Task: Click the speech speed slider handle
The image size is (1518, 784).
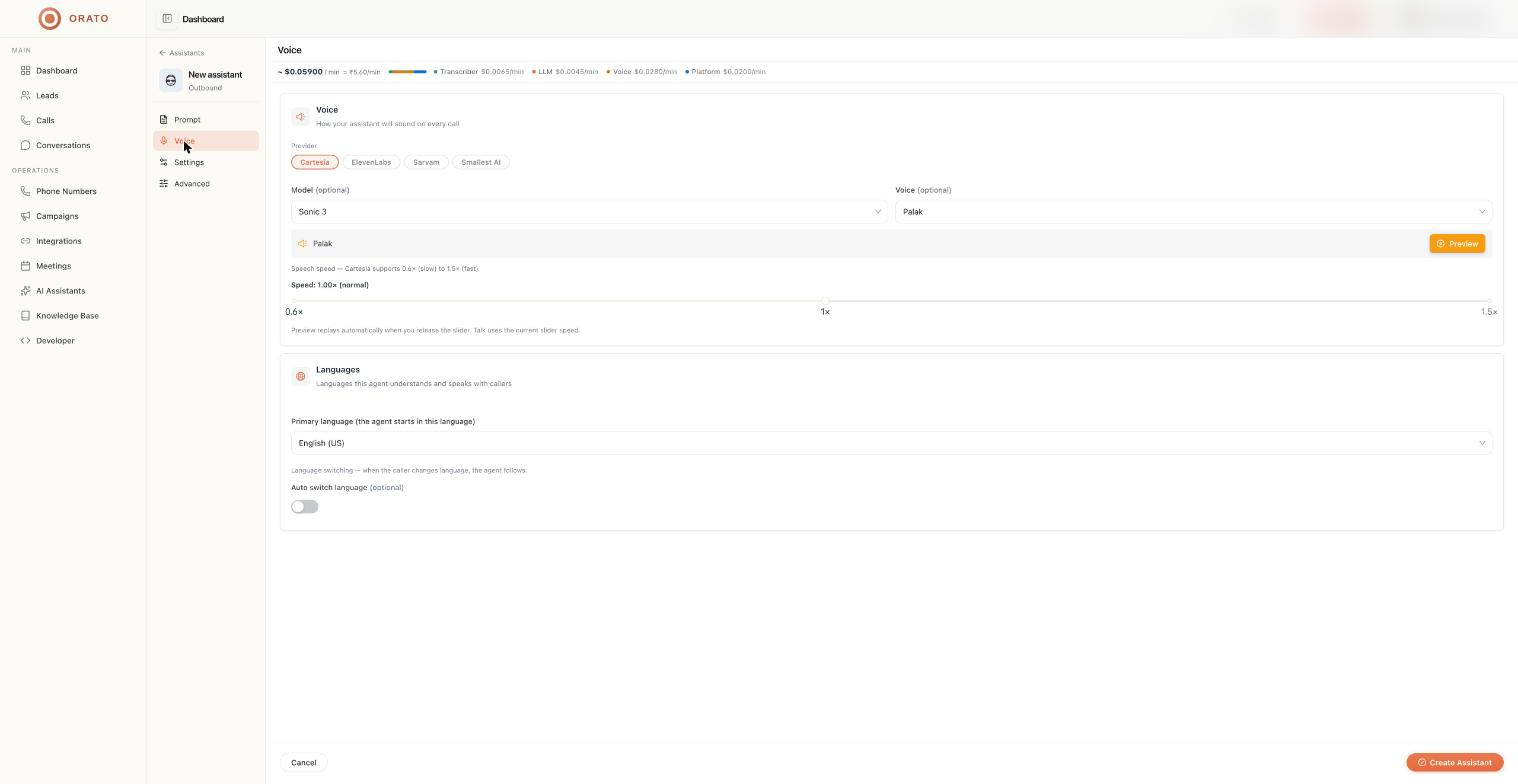Action: click(825, 301)
